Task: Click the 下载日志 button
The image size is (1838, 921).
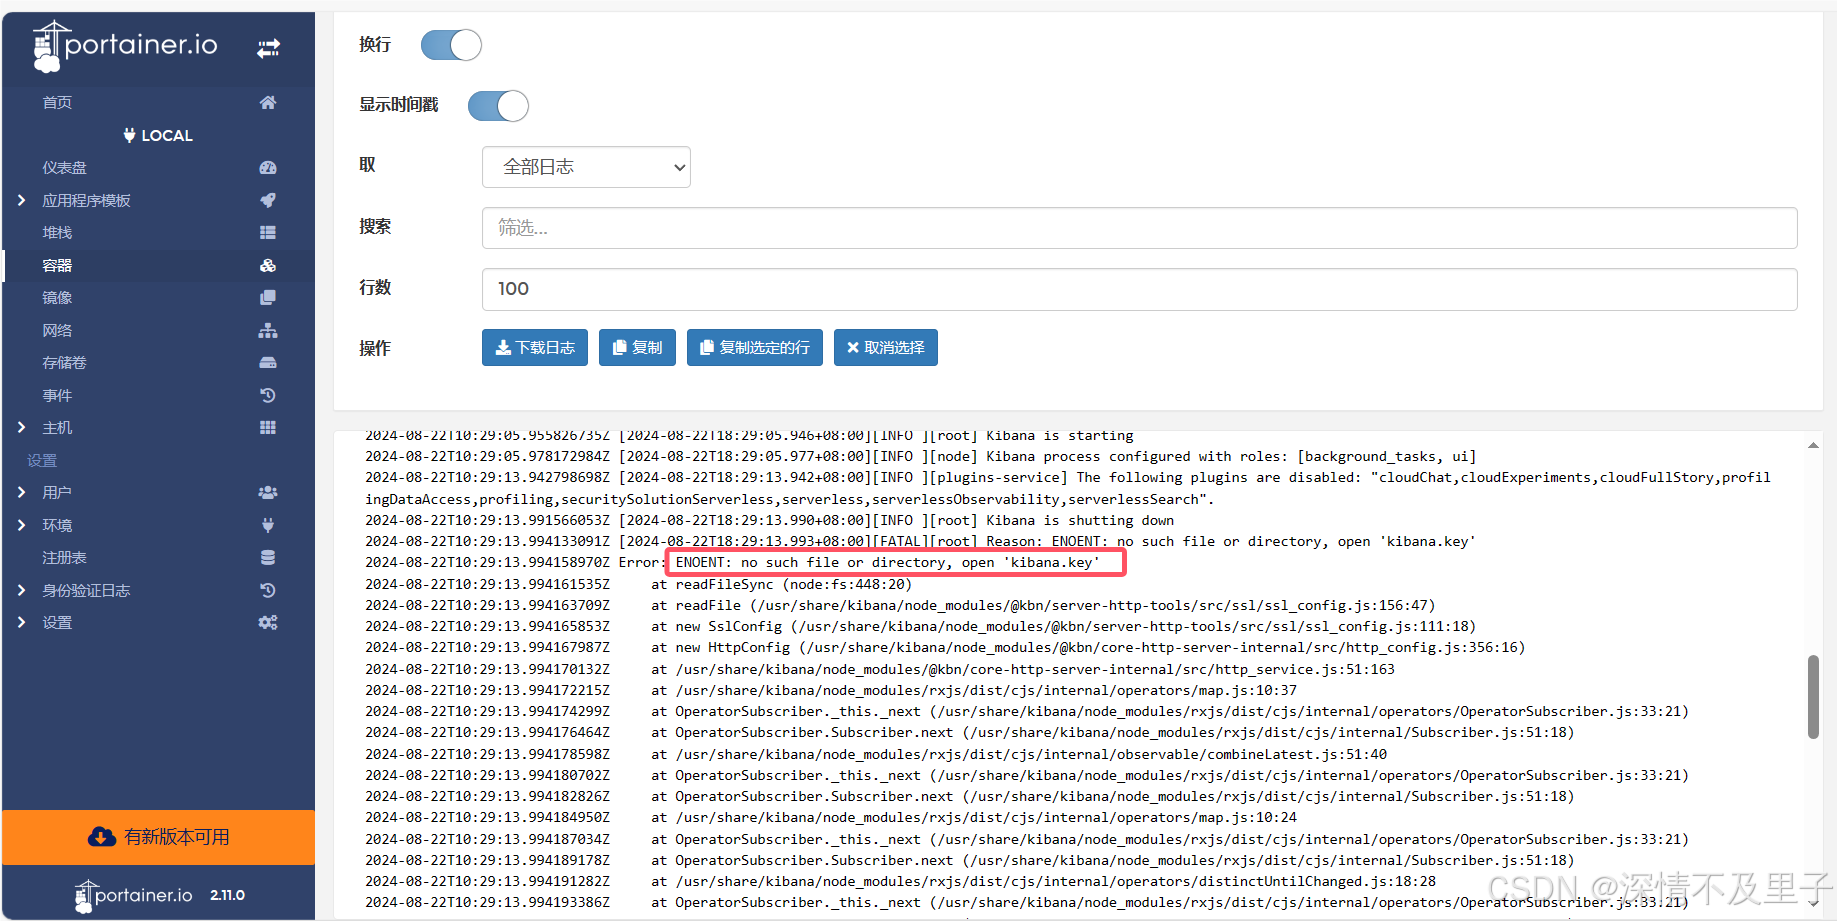Action: [x=535, y=347]
